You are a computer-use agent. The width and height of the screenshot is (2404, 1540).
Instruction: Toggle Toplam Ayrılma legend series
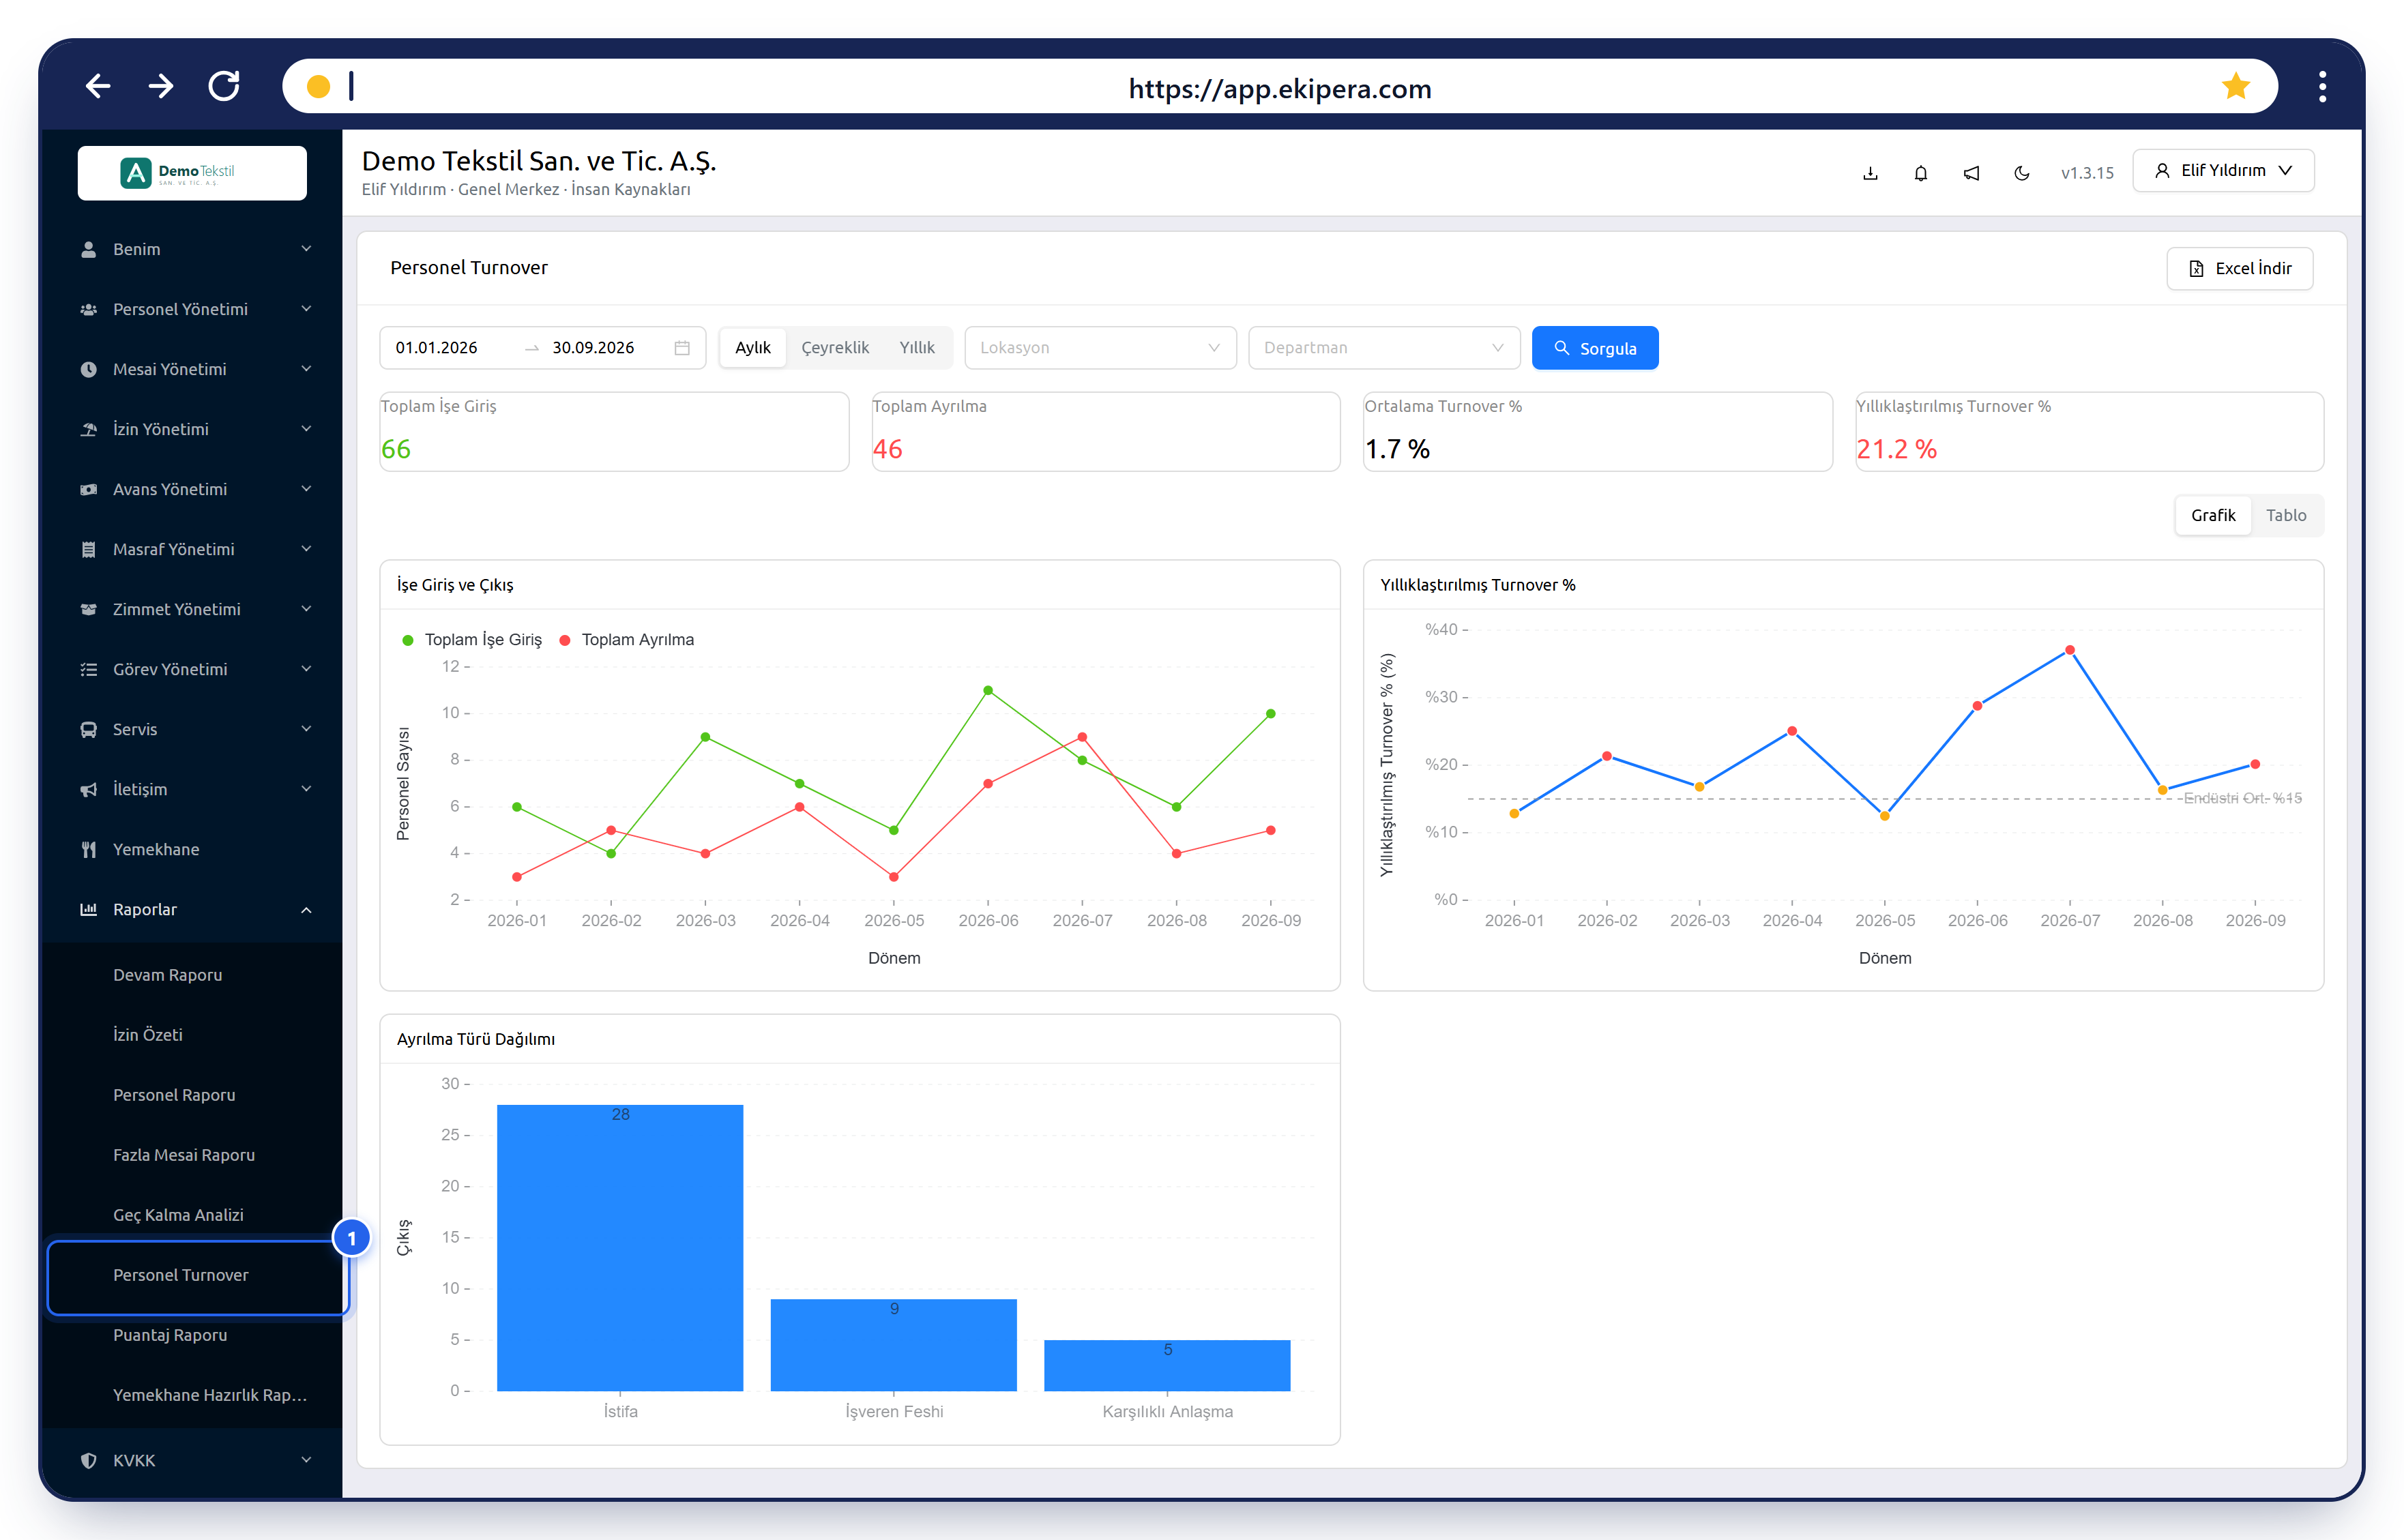coord(626,640)
